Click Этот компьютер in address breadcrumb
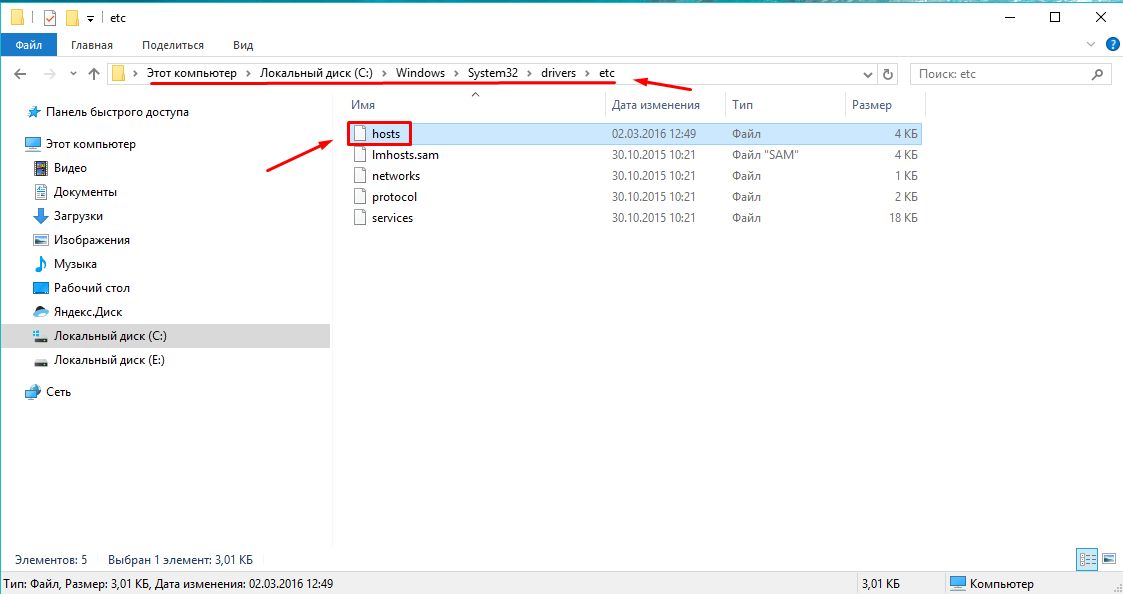1123x594 pixels. 191,73
